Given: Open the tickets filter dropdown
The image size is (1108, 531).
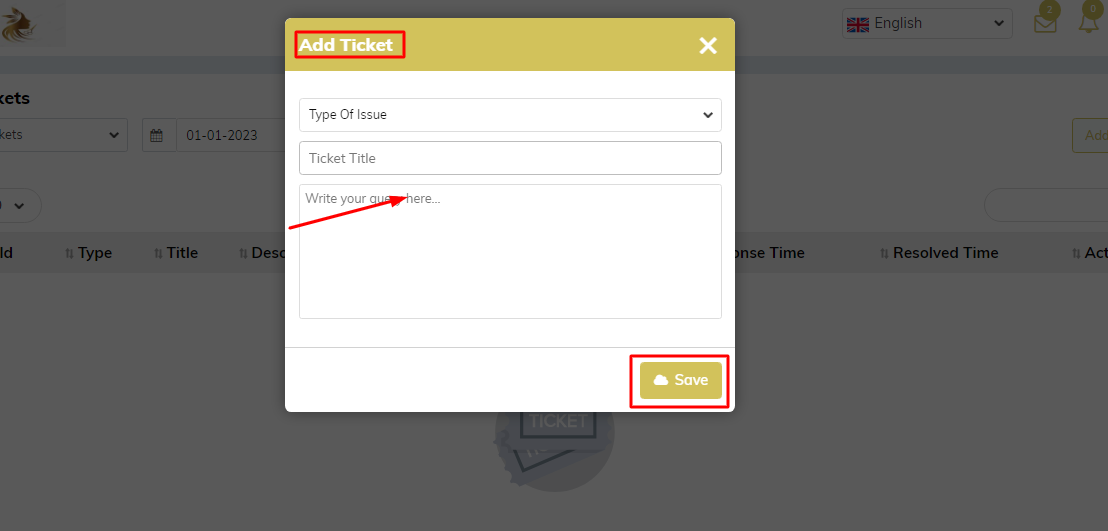Looking at the screenshot, I should point(62,135).
